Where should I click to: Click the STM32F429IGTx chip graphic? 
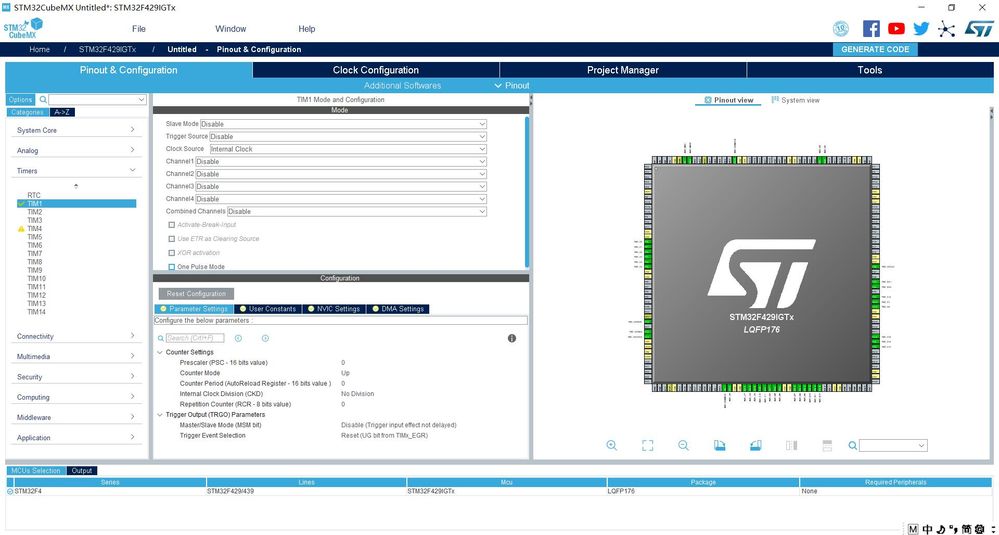tap(762, 275)
